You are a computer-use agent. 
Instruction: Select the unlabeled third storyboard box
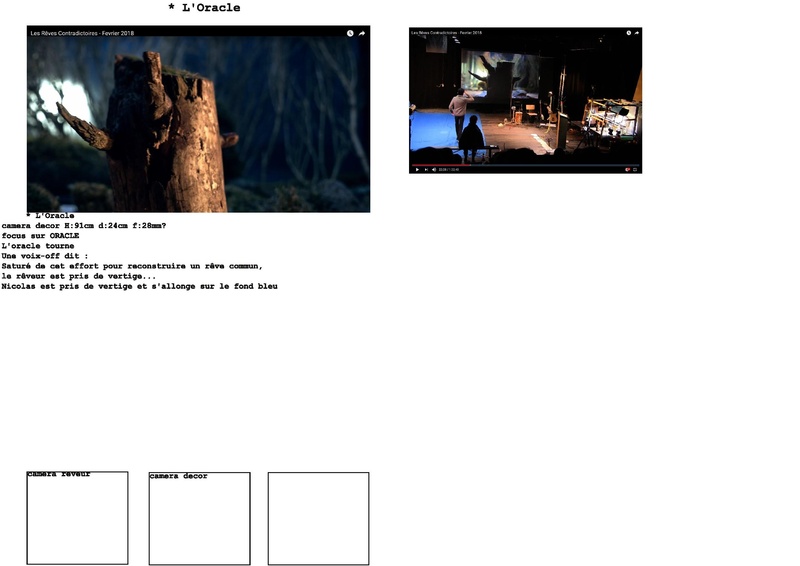318,519
